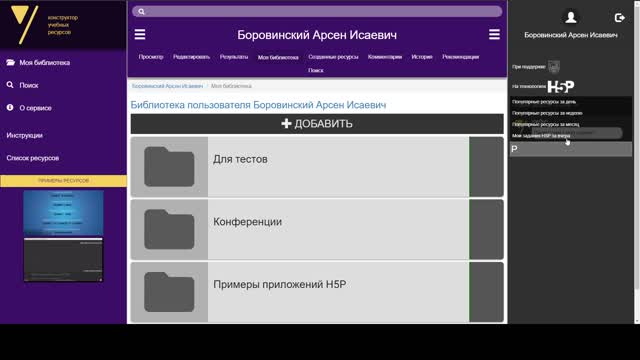Select Популярные ресурсы за день
This screenshot has width=640, height=360.
click(x=544, y=102)
